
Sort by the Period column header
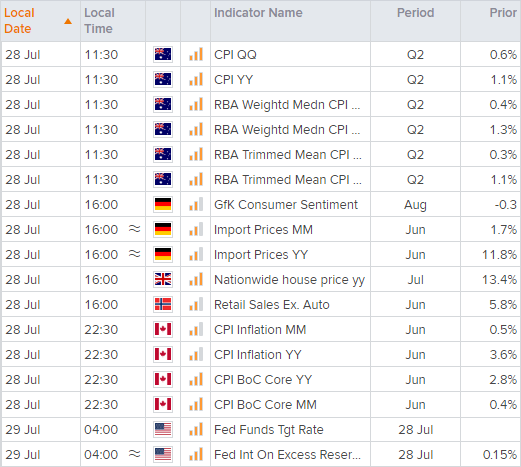tap(415, 13)
